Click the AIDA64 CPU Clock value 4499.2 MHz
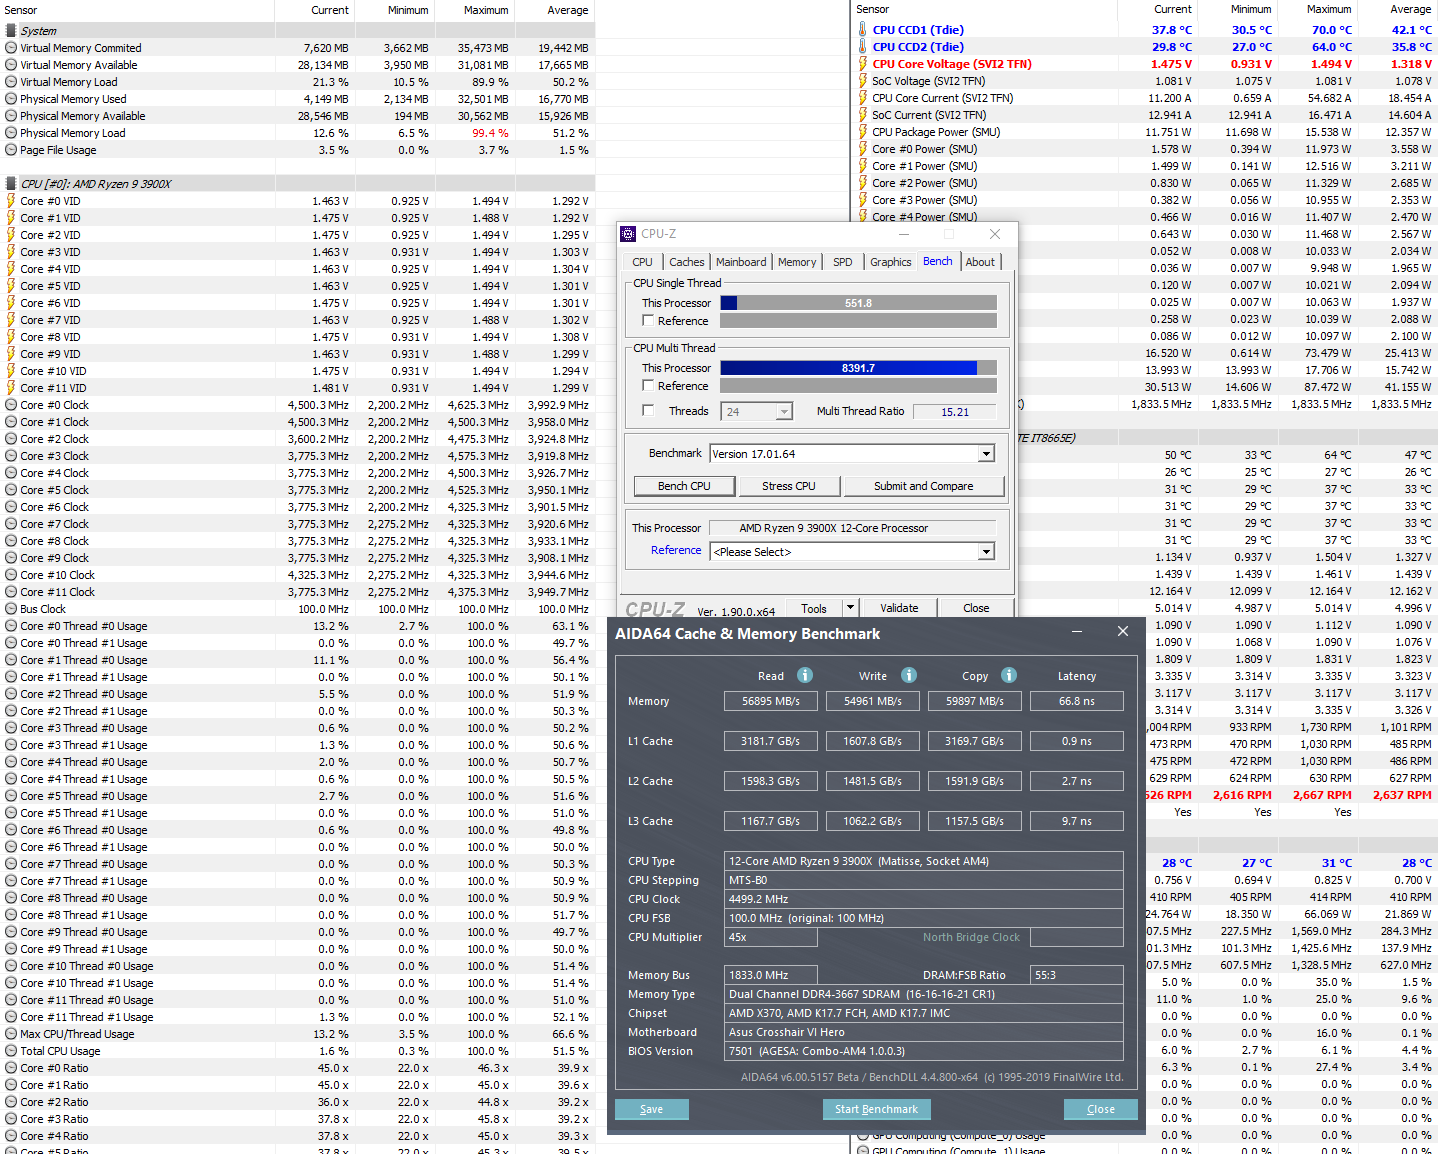This screenshot has width=1438, height=1154. pos(925,899)
